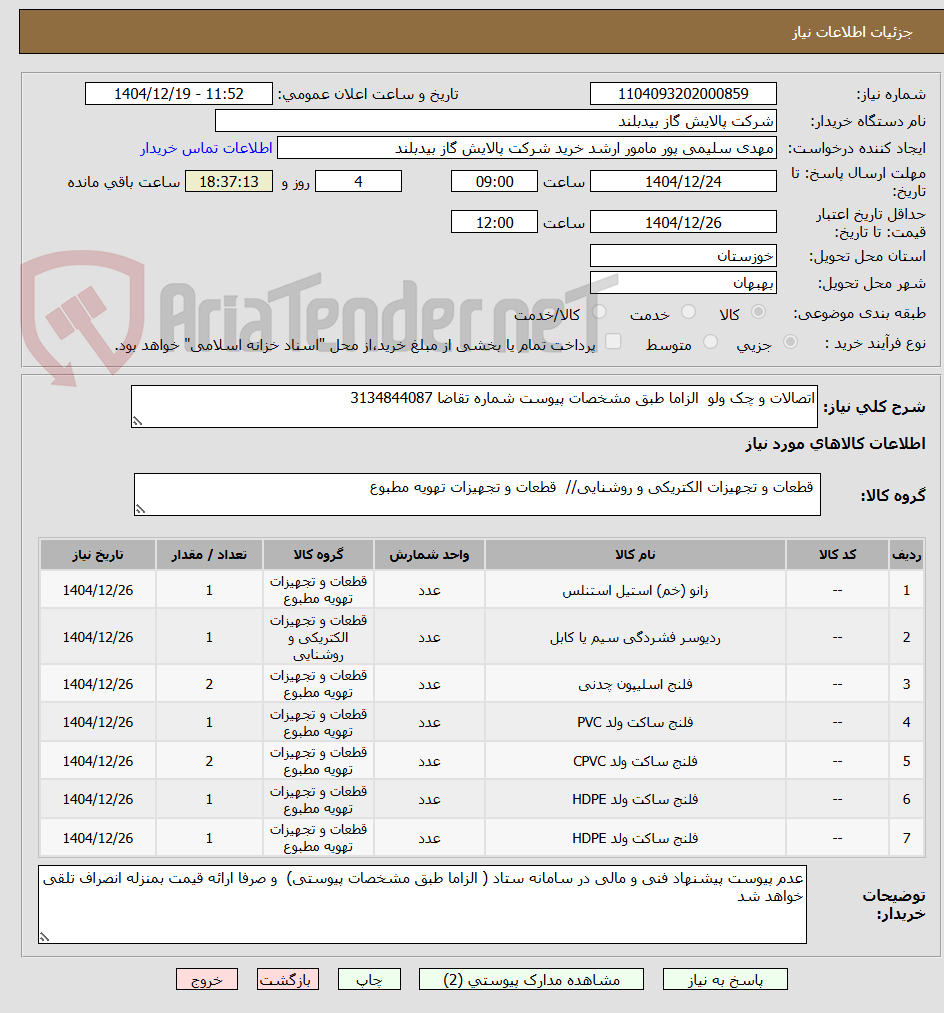Select the متوسط purchase type radio
The width and height of the screenshot is (944, 1013).
pos(710,342)
